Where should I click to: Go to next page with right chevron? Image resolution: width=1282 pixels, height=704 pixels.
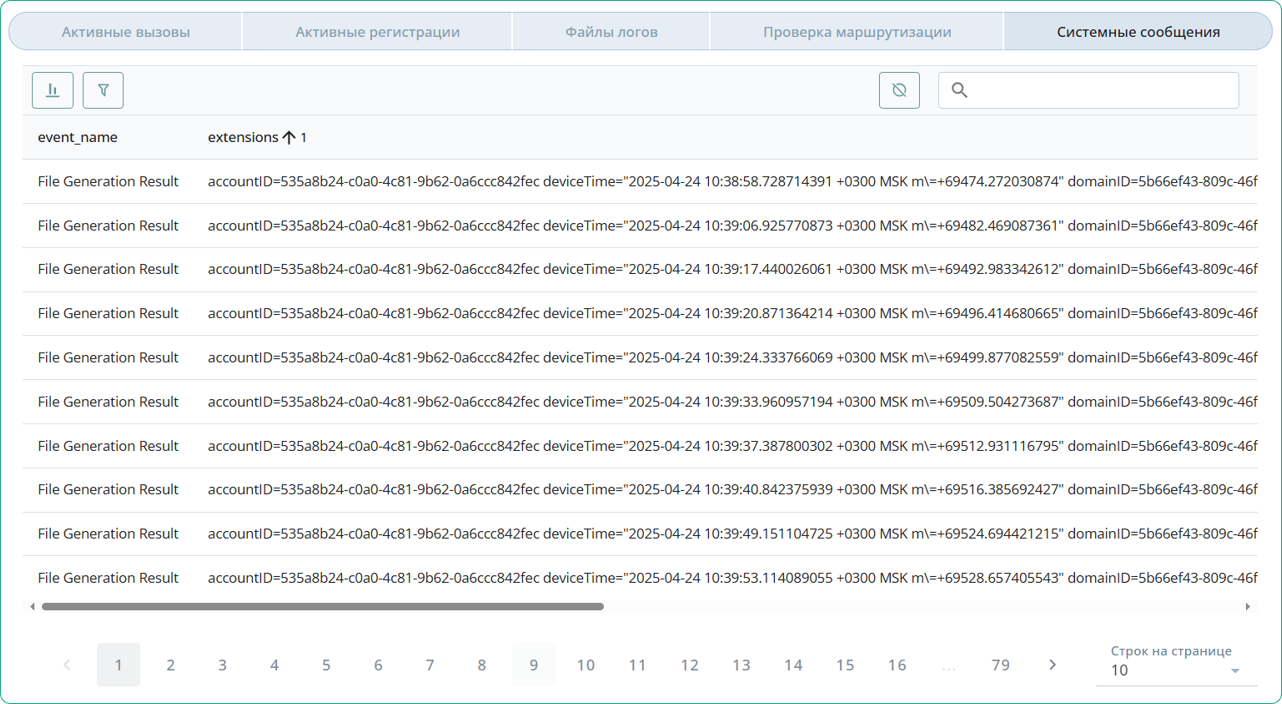click(x=1052, y=665)
